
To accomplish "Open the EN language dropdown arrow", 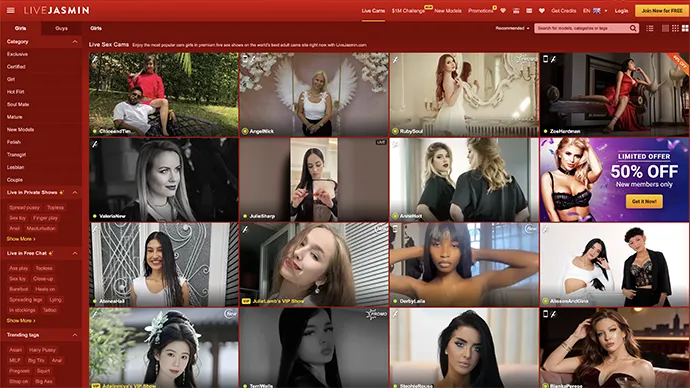I will (606, 11).
